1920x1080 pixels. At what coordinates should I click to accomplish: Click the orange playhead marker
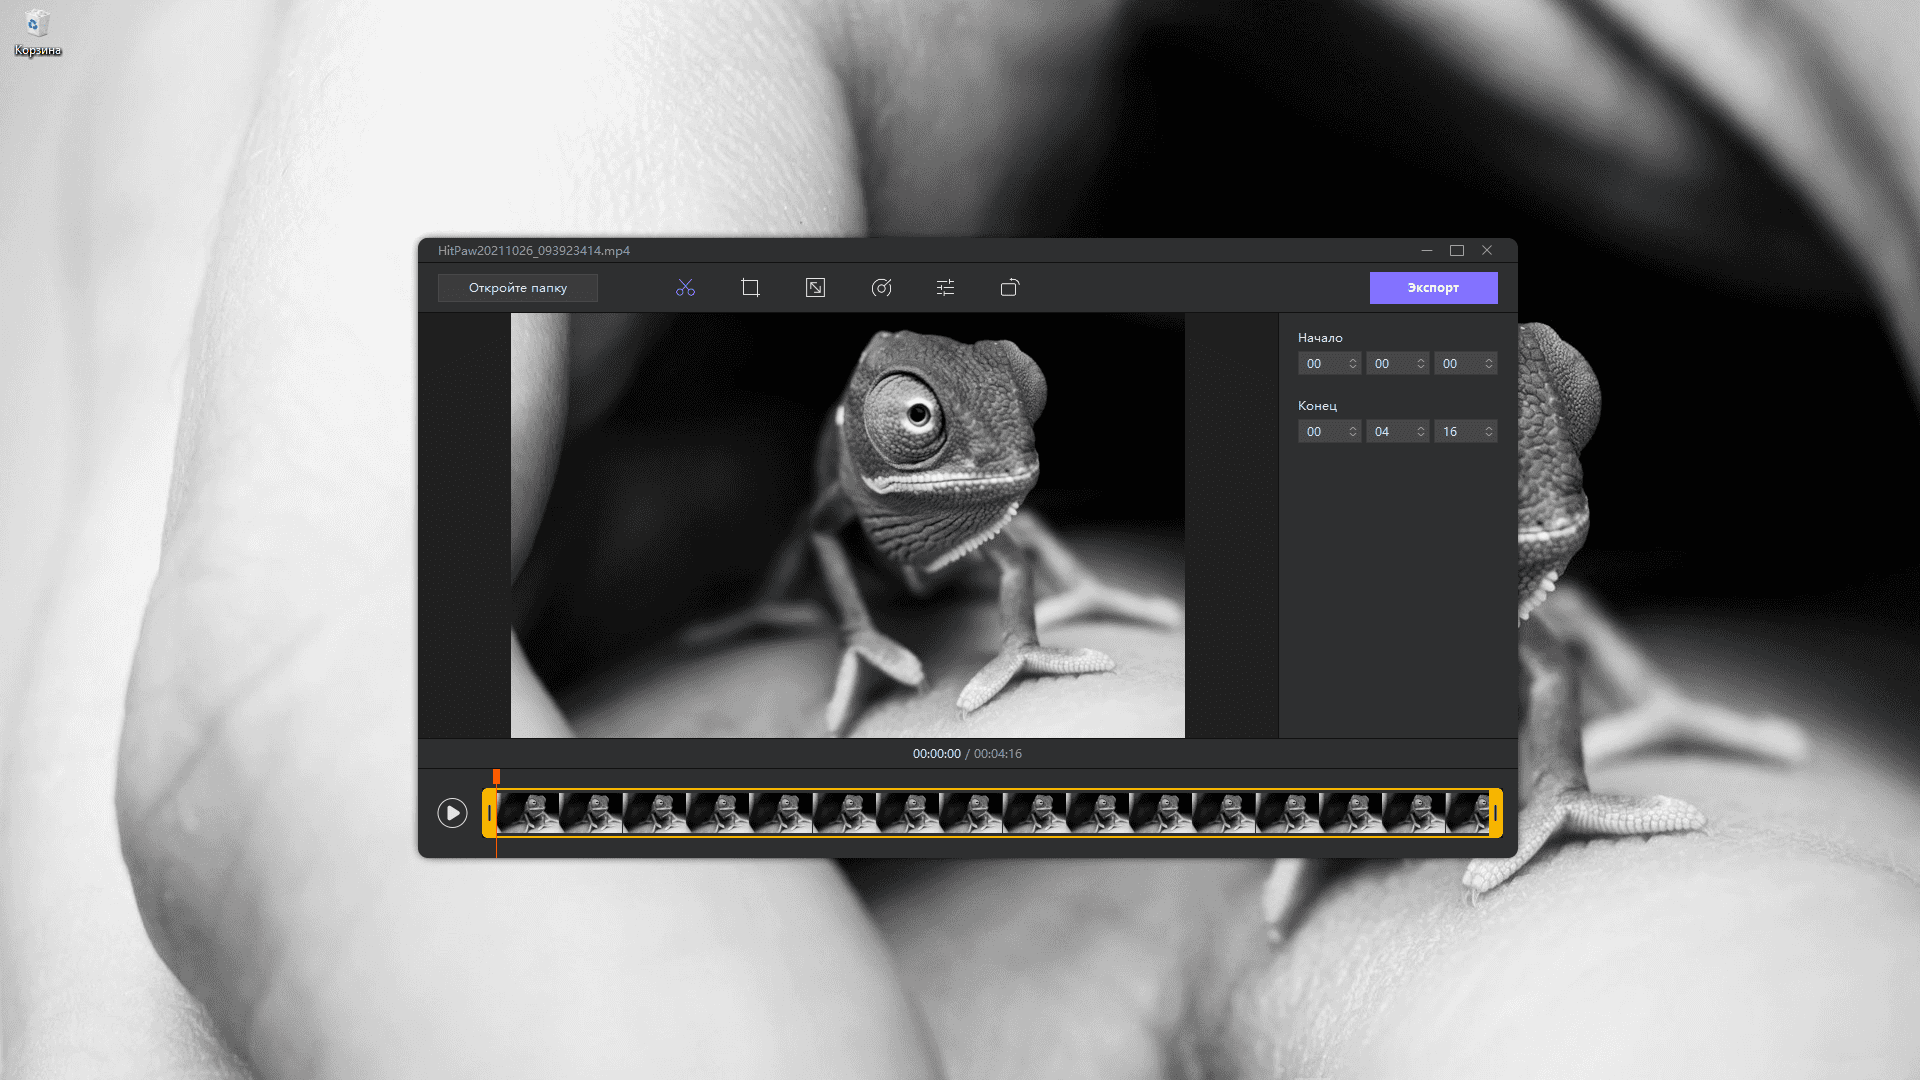(x=496, y=777)
